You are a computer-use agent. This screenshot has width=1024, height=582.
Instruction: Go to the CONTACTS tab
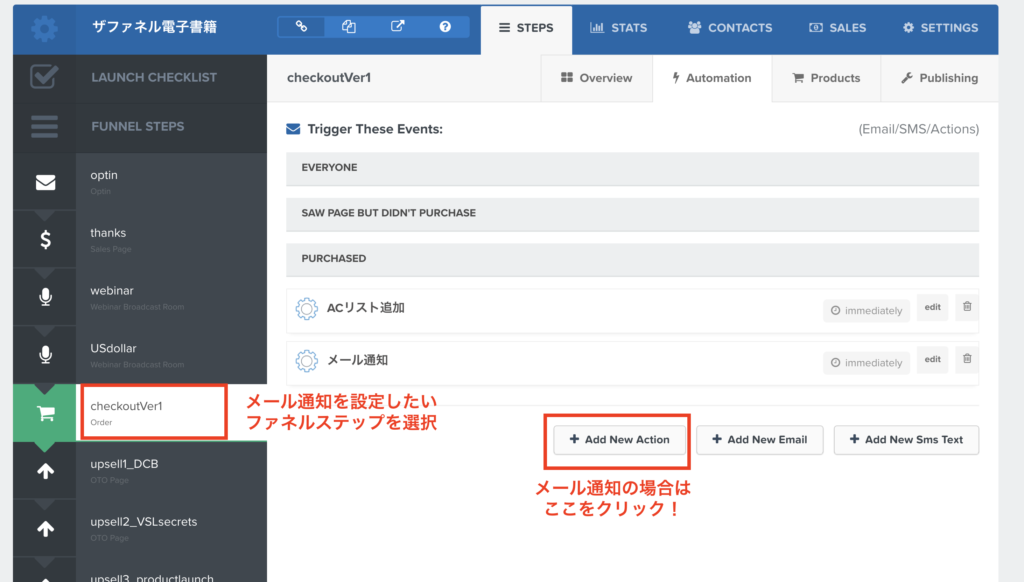730,28
